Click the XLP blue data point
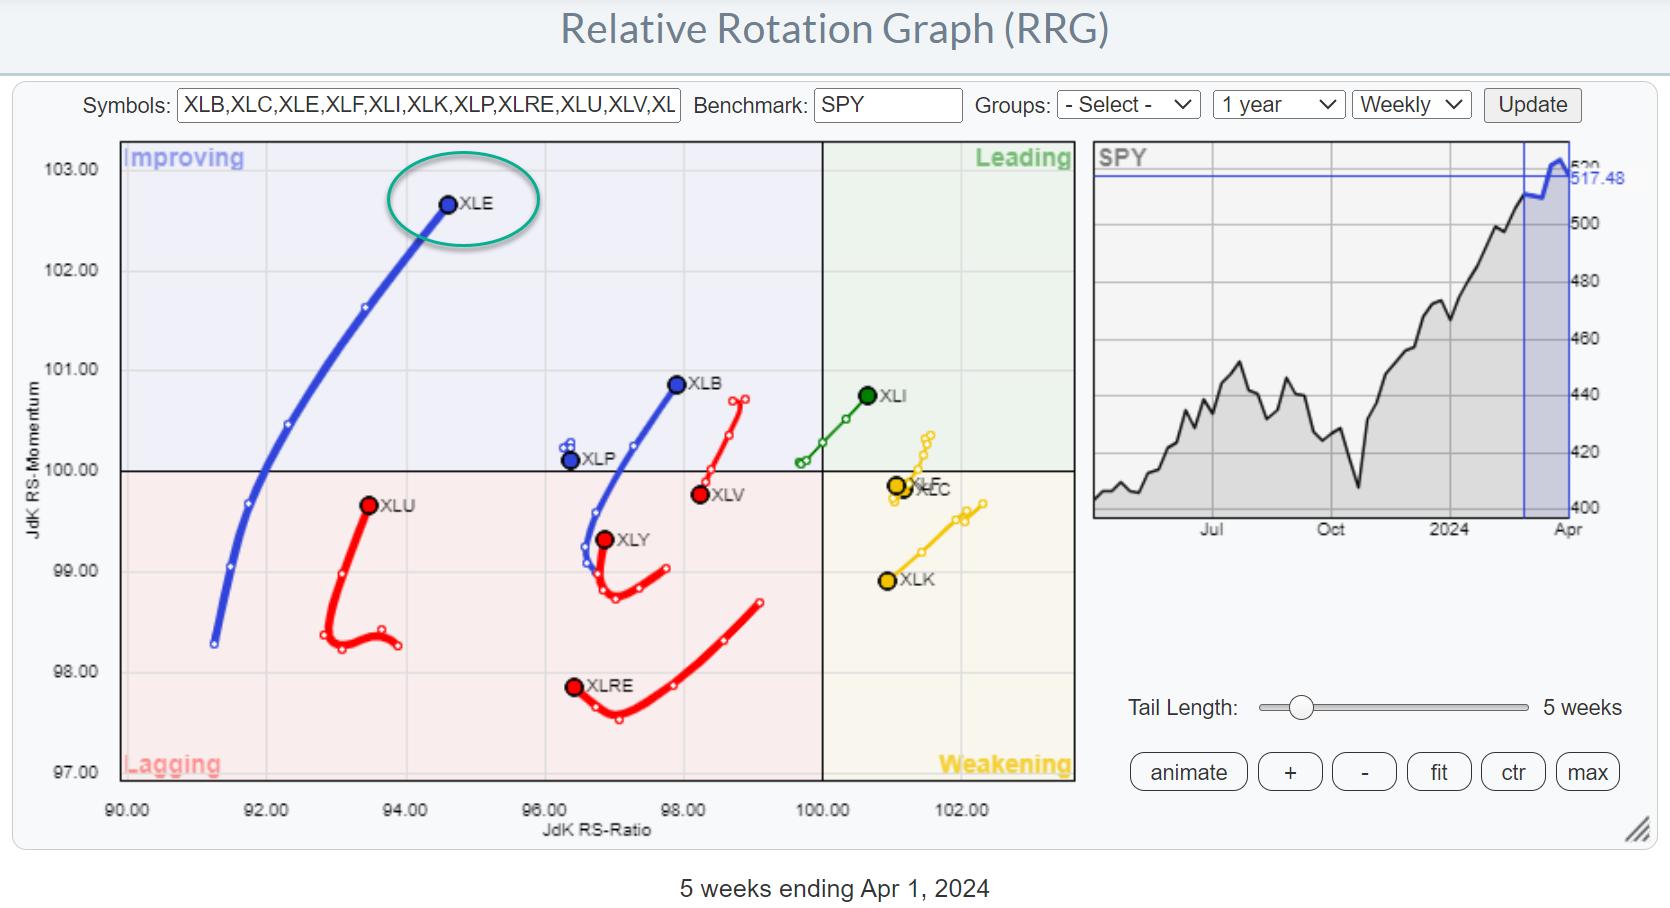This screenshot has width=1670, height=908. [x=570, y=461]
